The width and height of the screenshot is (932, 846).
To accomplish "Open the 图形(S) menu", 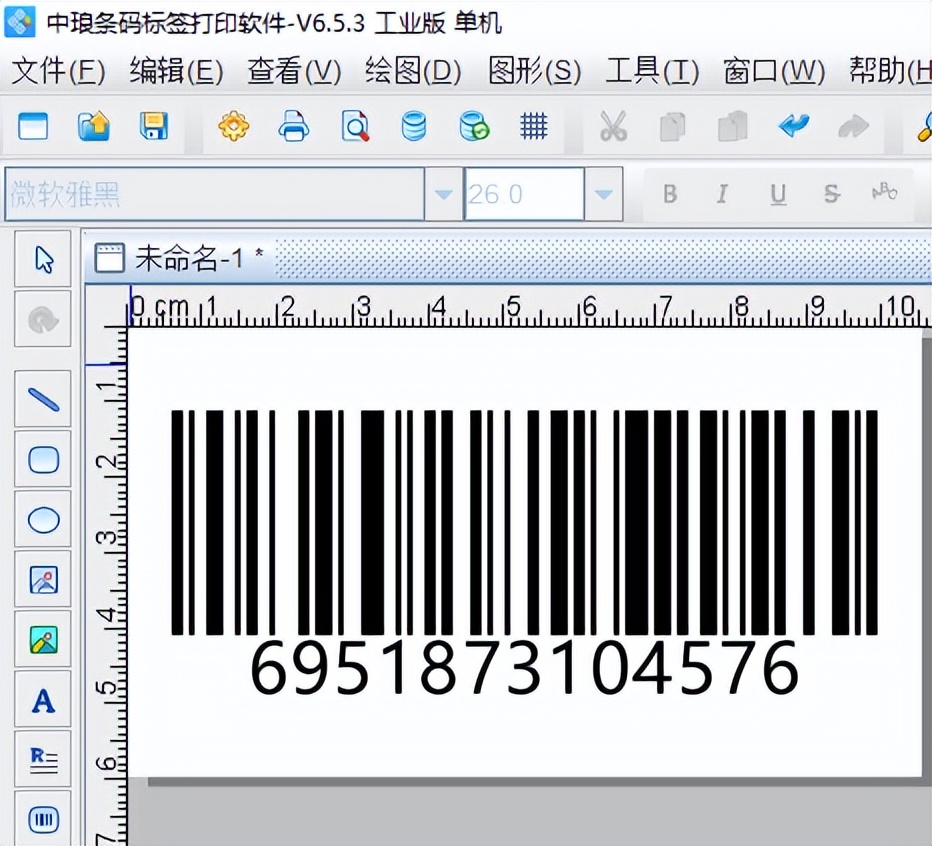I will coord(534,71).
